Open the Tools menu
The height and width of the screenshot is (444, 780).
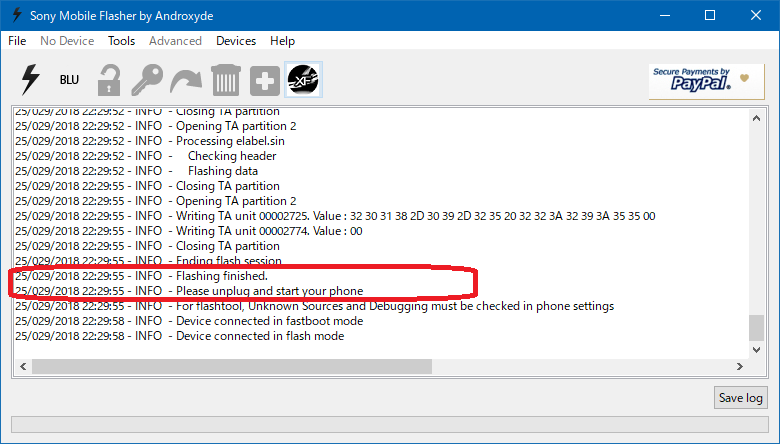point(121,41)
